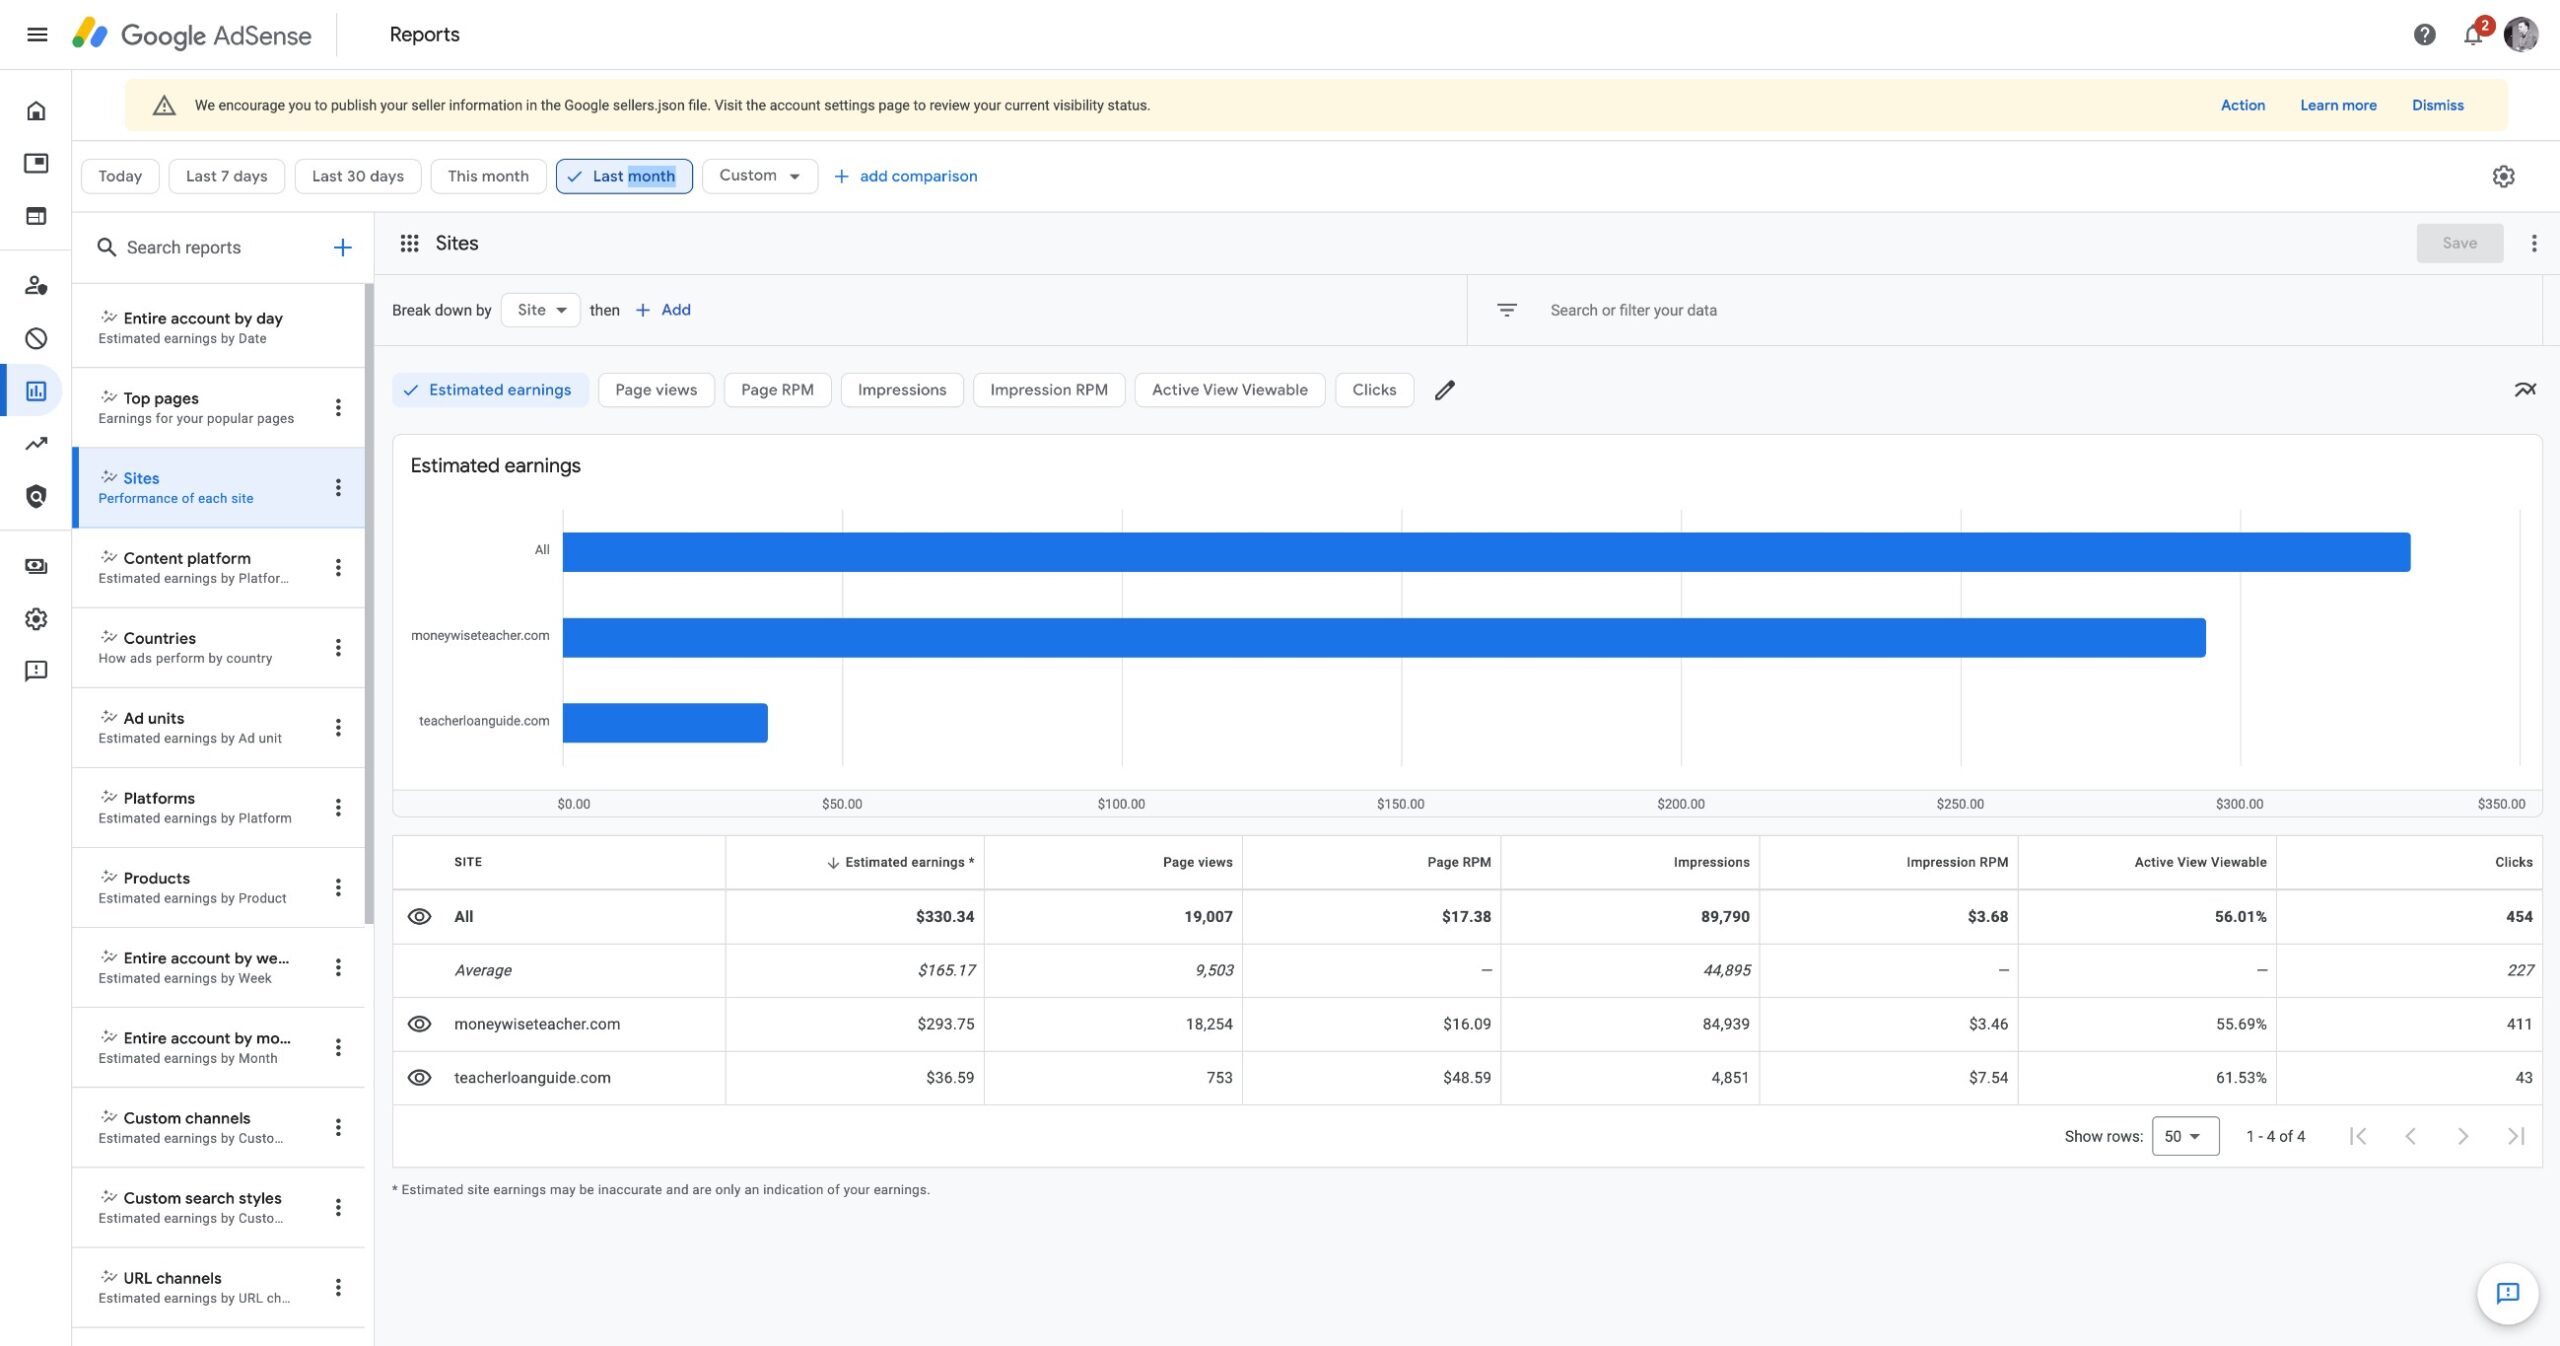
Task: Open options for Sites report item
Action: tap(338, 487)
